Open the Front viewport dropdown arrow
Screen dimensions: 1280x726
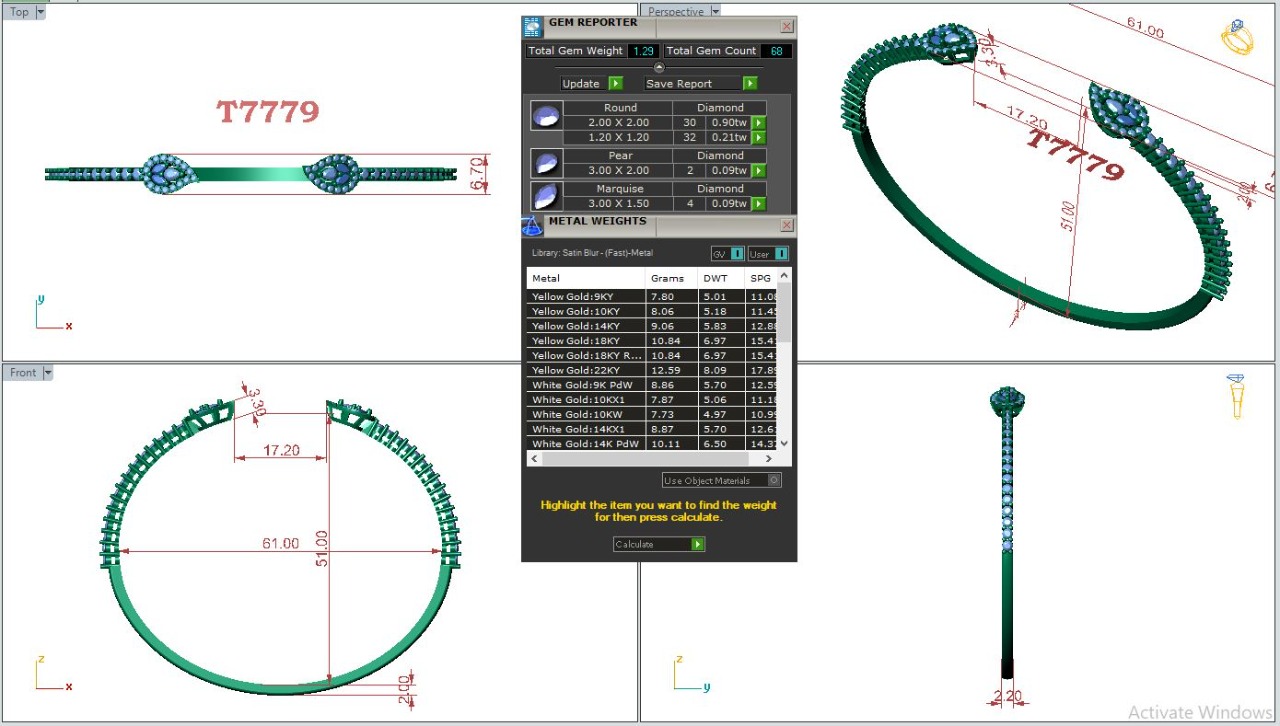coord(47,373)
